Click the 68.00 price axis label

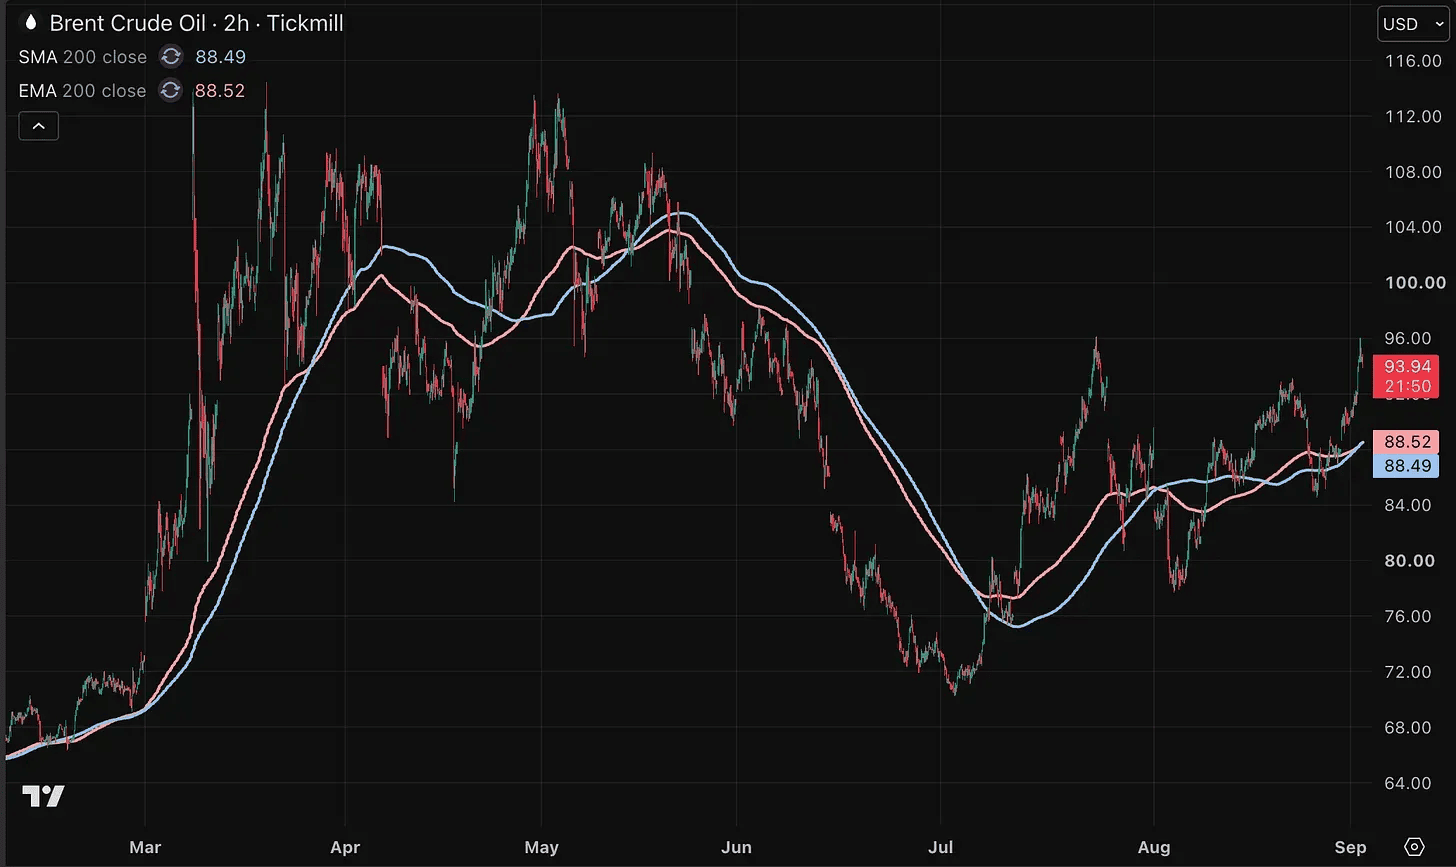[1407, 727]
